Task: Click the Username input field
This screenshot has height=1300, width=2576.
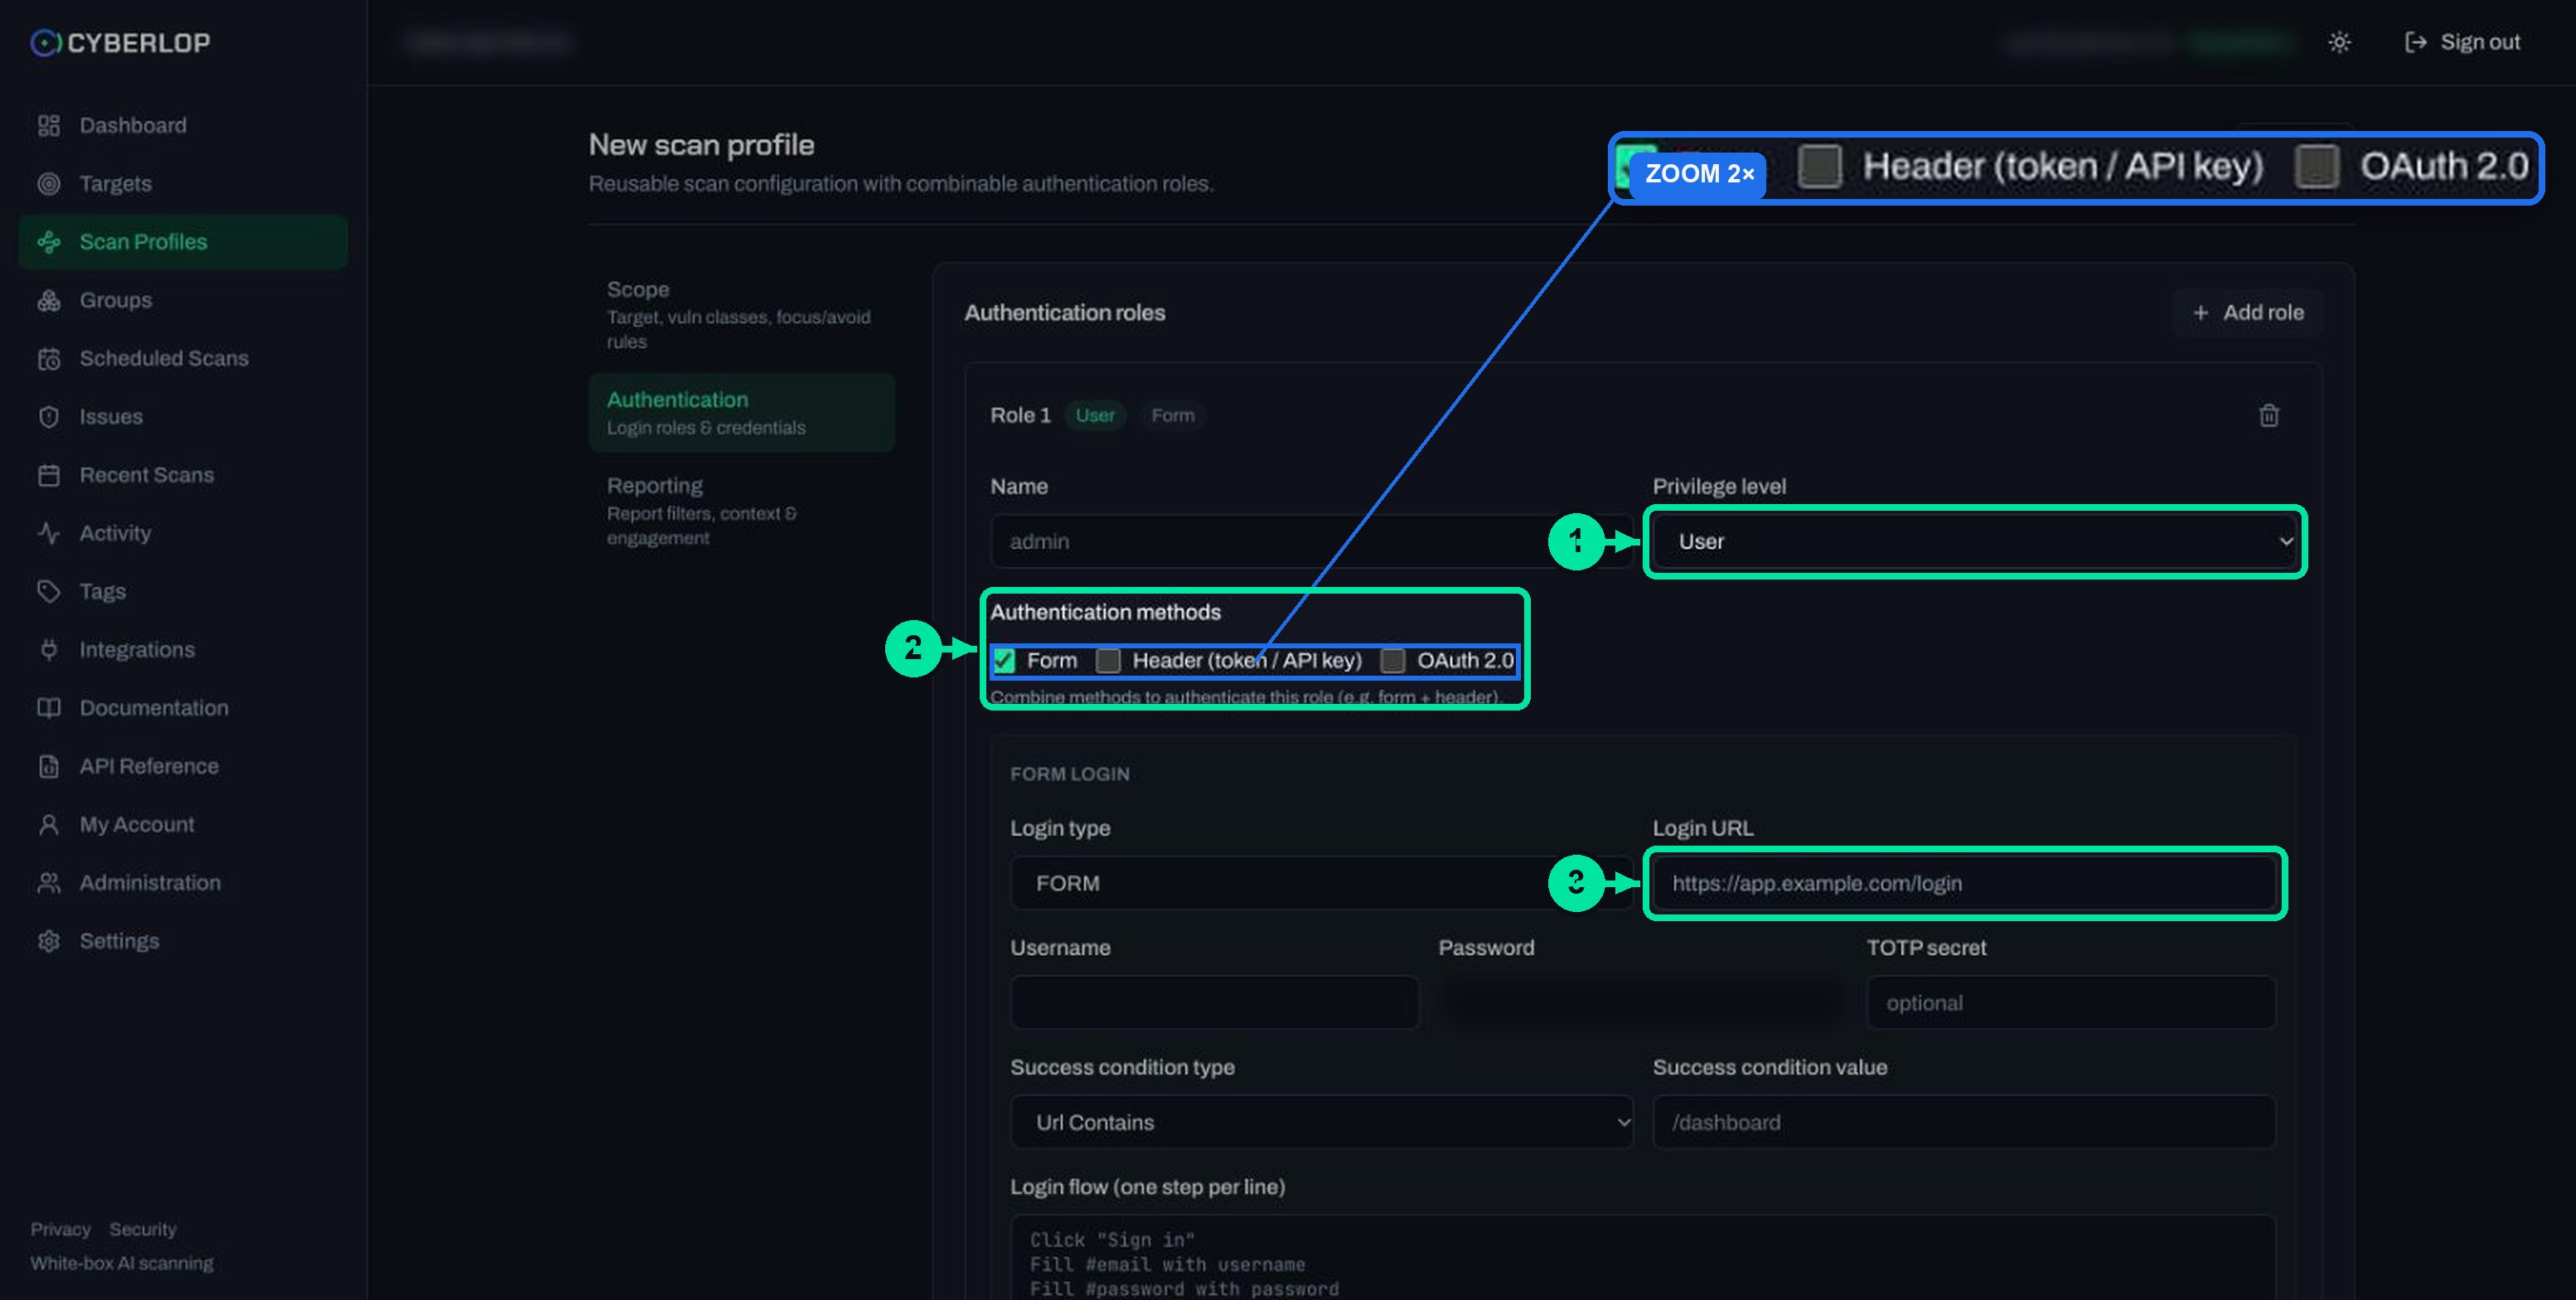Action: pos(1214,1003)
